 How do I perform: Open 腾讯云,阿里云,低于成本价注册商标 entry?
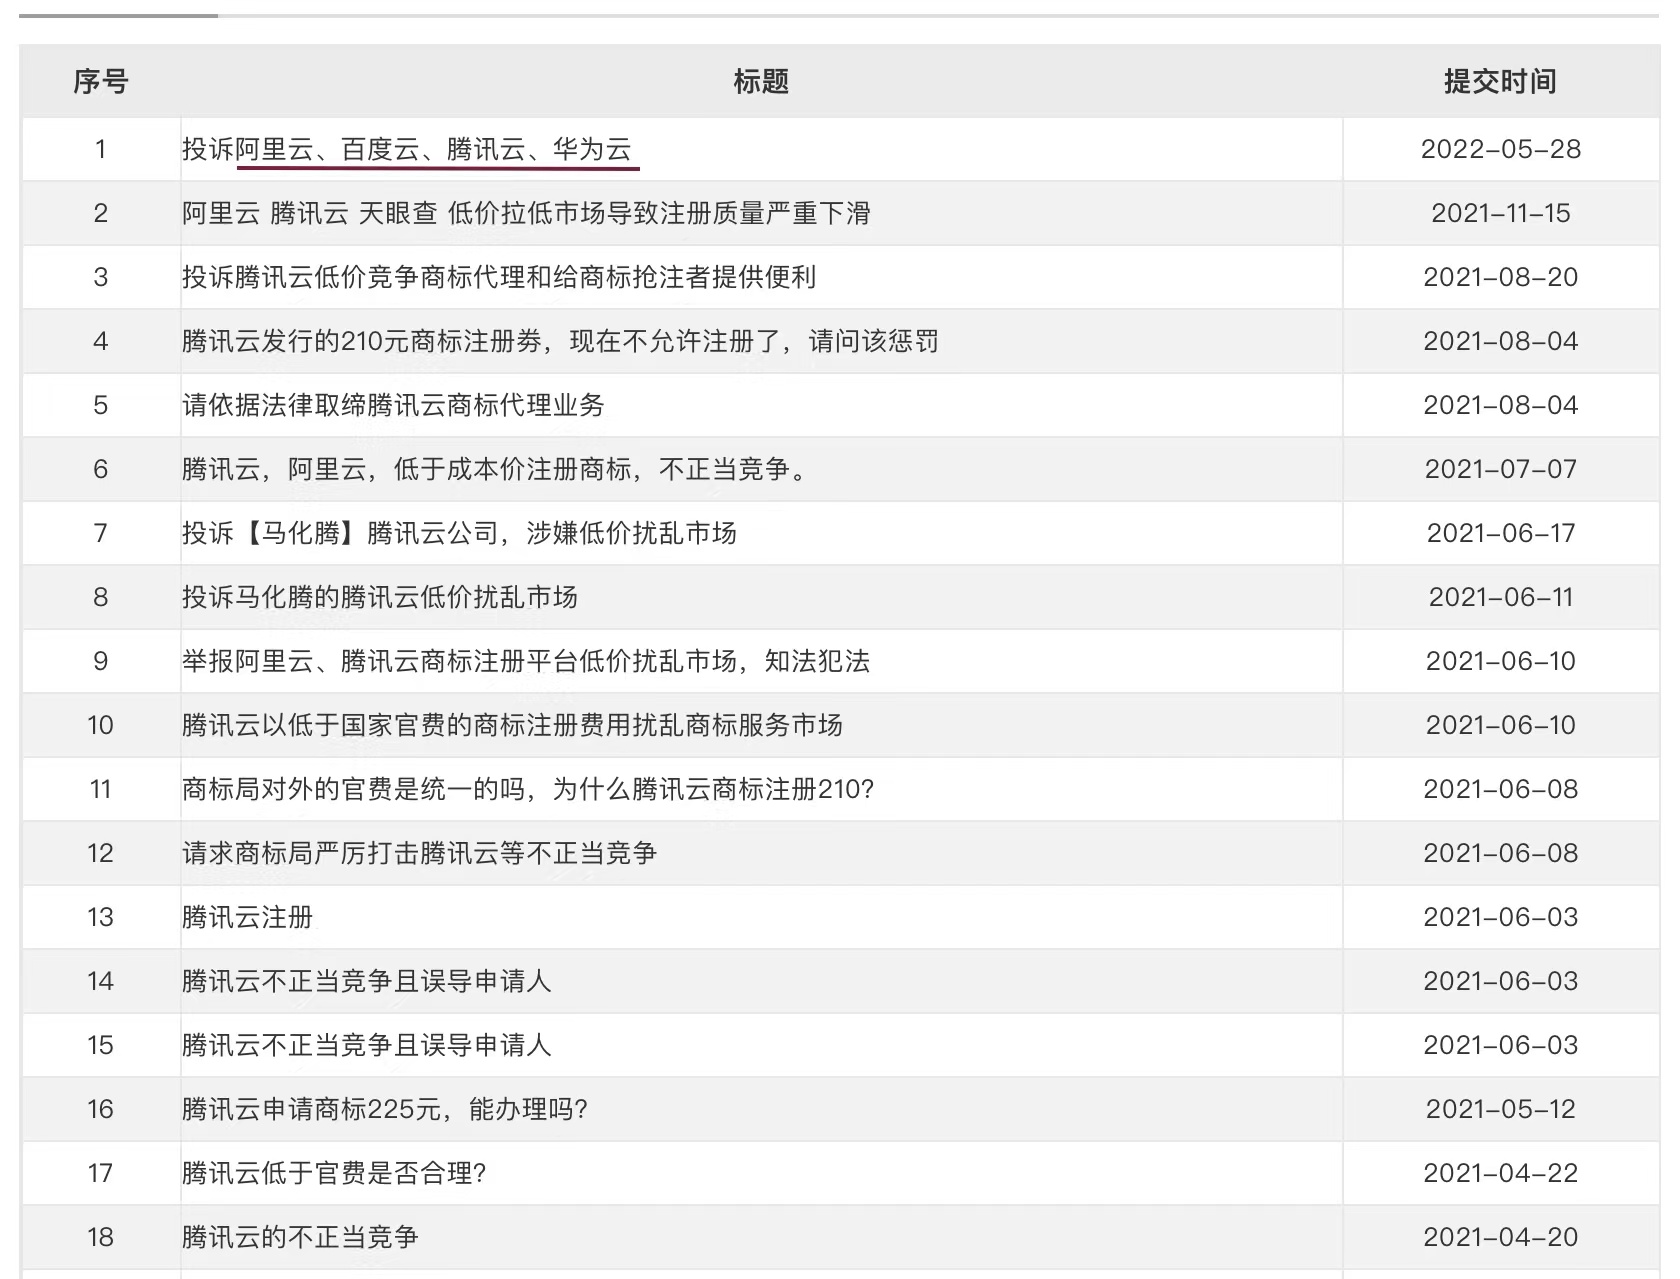(497, 469)
